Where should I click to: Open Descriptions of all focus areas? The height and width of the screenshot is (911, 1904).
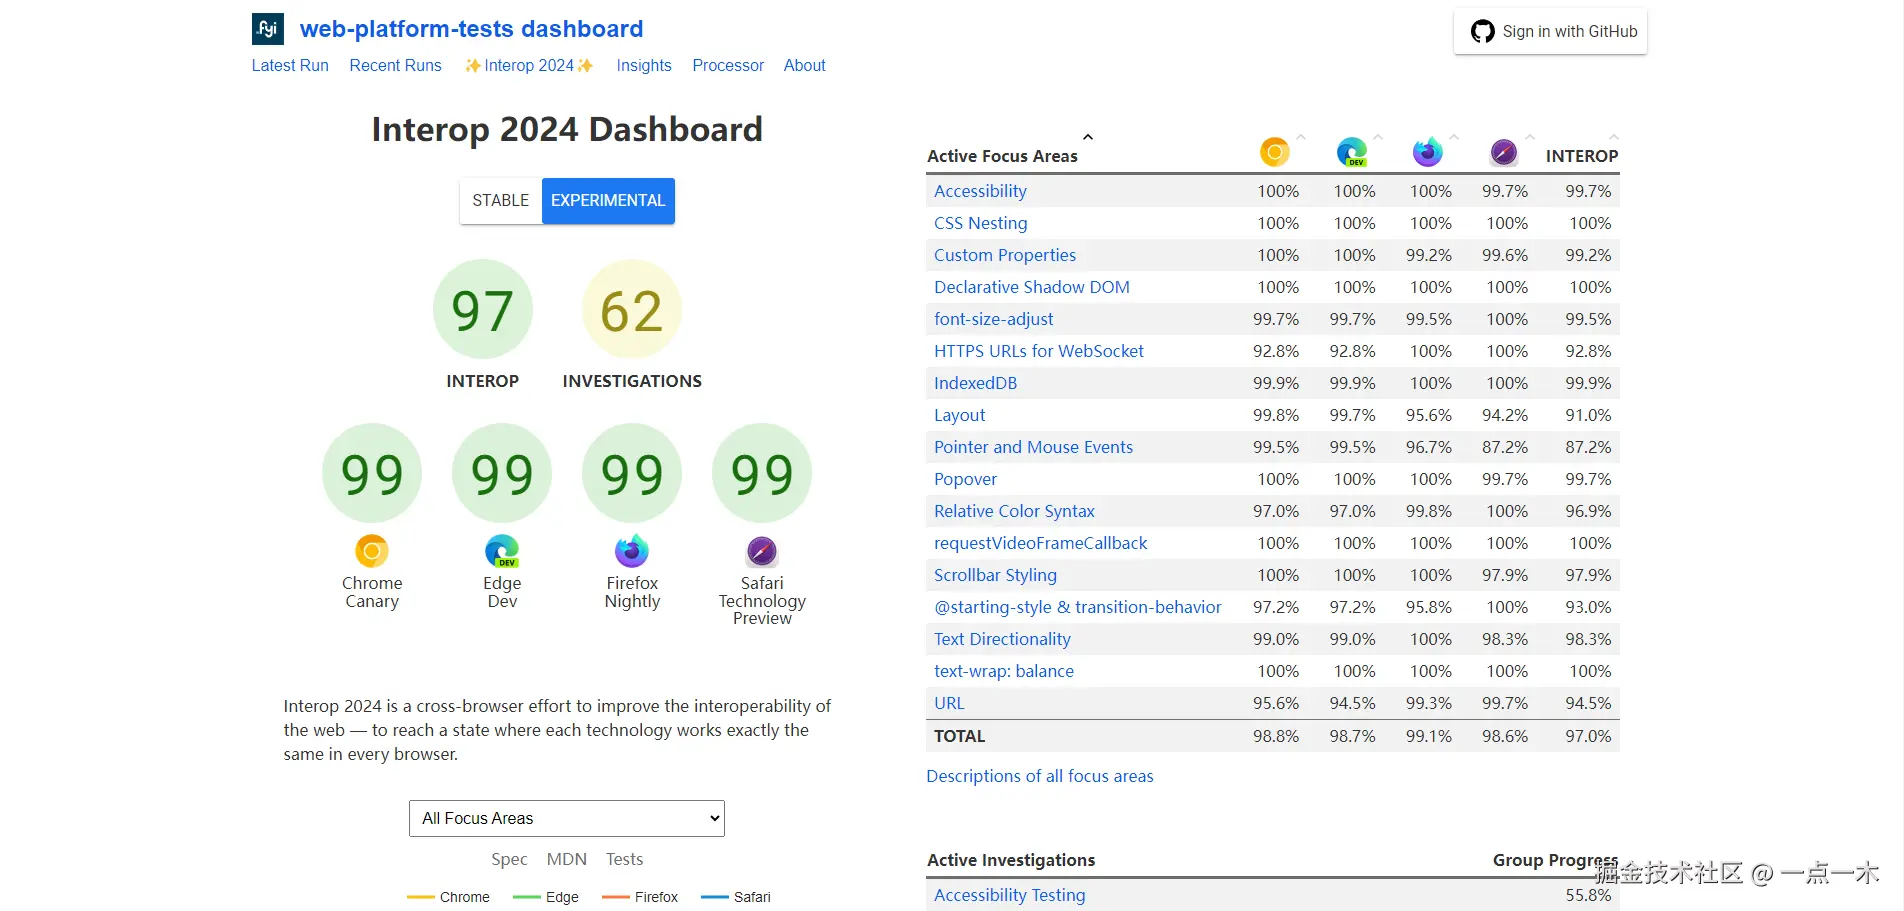pos(1040,776)
